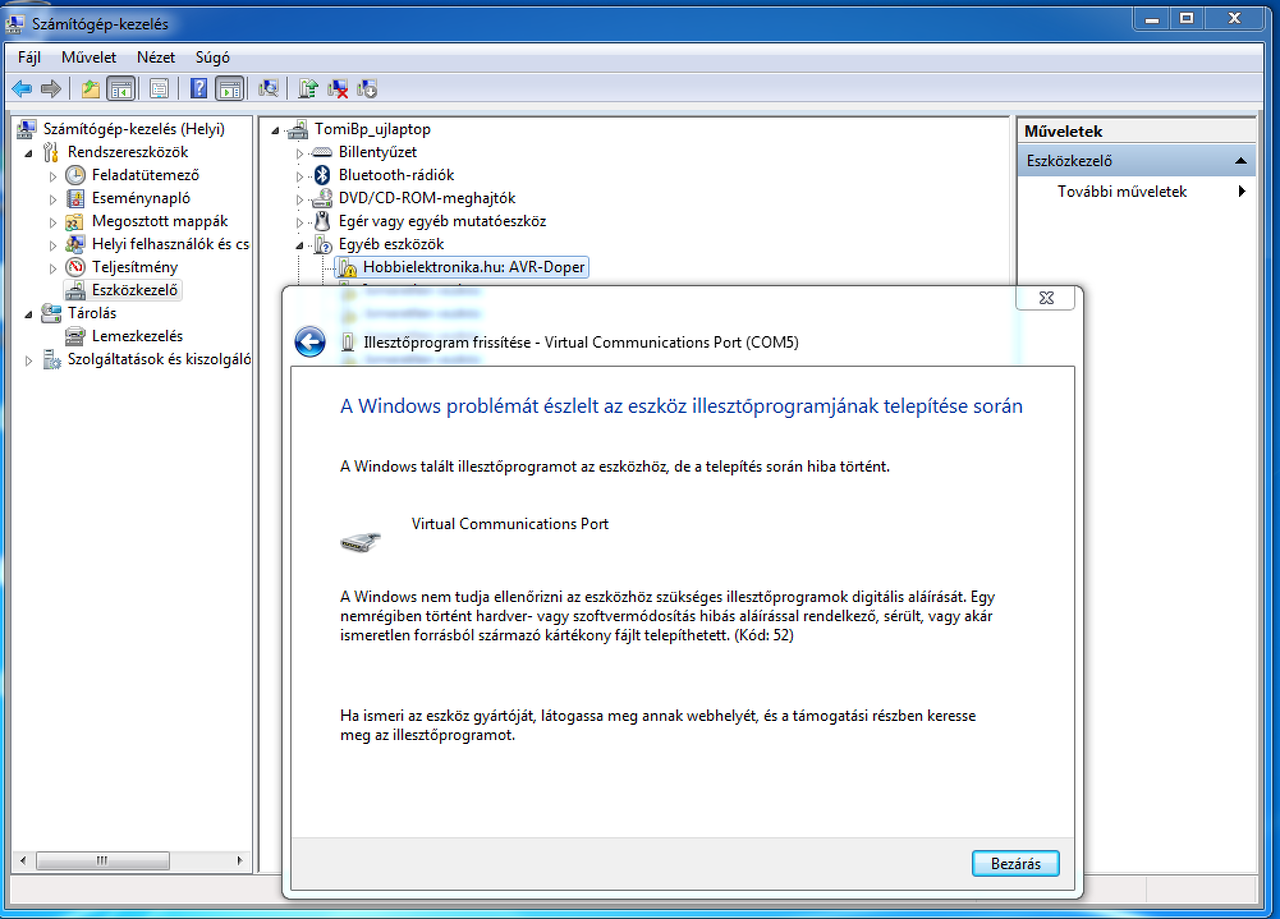Image resolution: width=1280 pixels, height=919 pixels.
Task: Click the Bezárás button
Action: [1015, 864]
